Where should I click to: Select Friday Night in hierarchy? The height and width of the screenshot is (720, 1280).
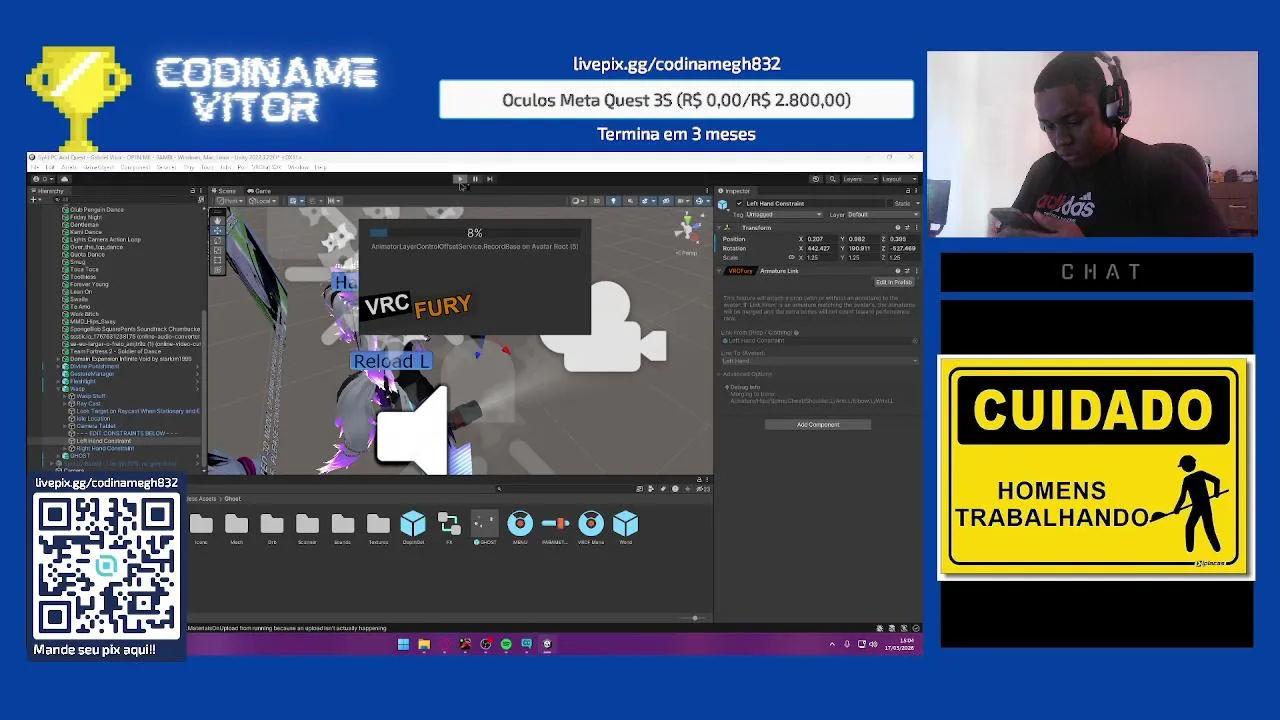coord(86,217)
